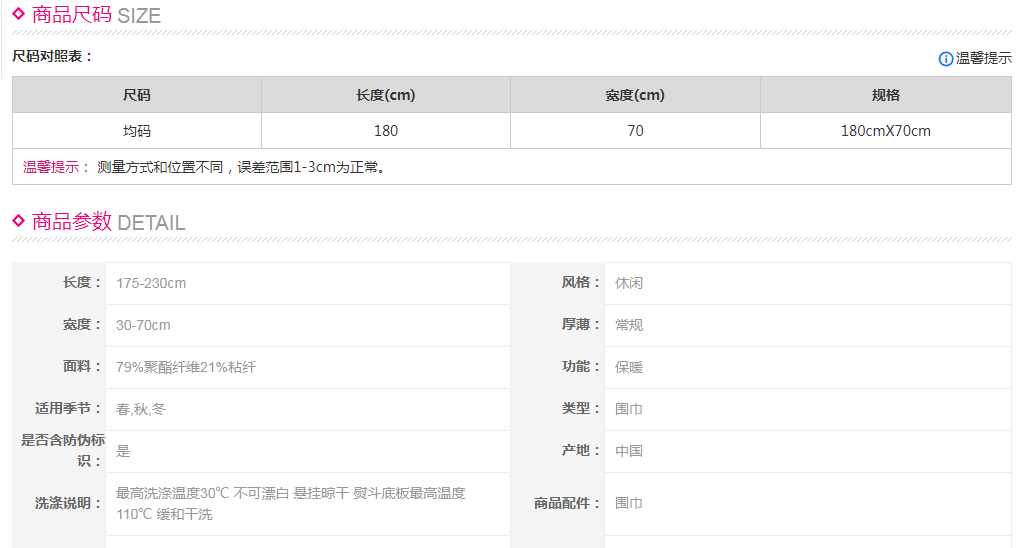Click the 产地 parameter label
Image resolution: width=1023 pixels, height=548 pixels.
pyautogui.click(x=581, y=450)
